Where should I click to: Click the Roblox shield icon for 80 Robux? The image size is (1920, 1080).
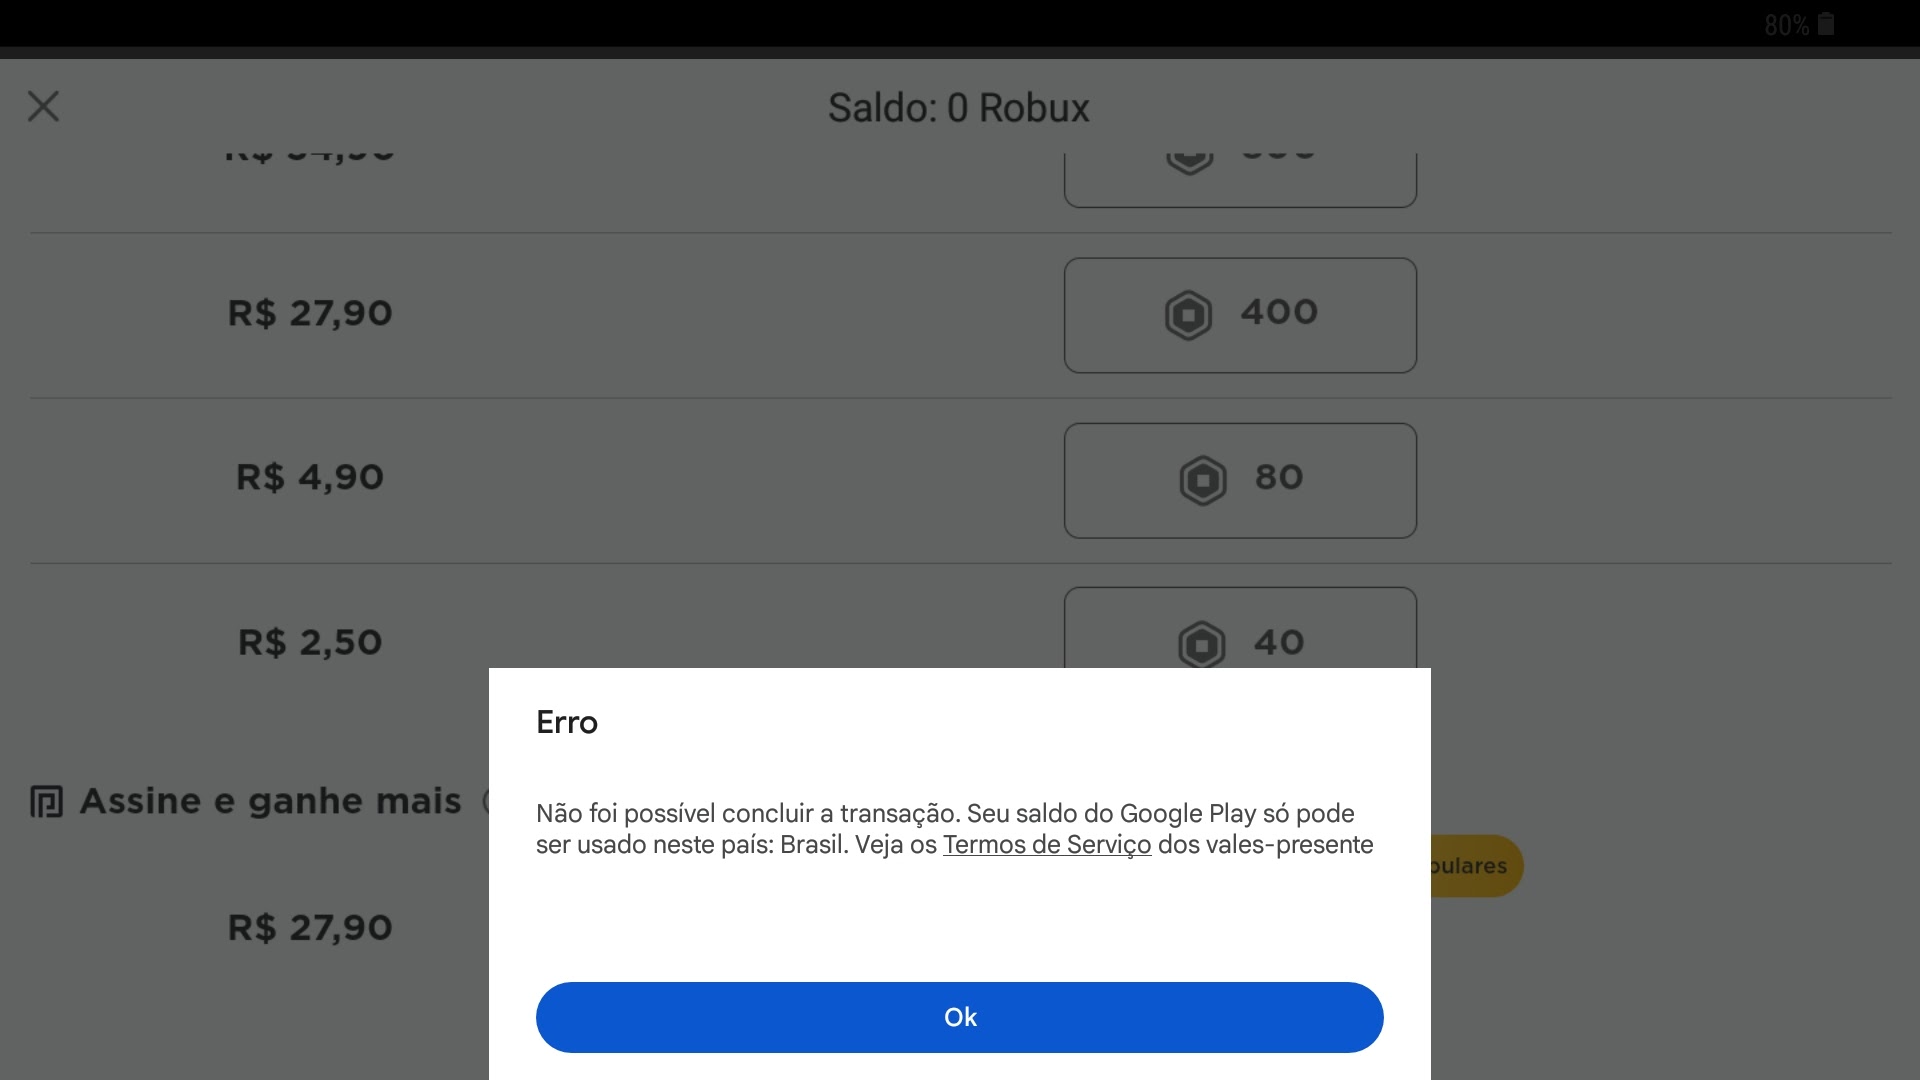1201,479
